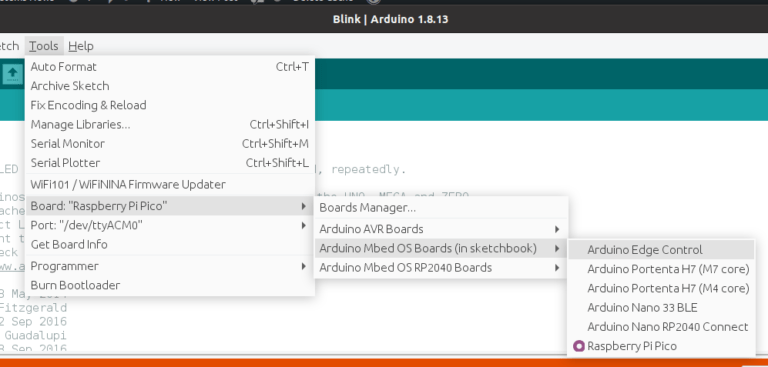Expand Arduino AVR Boards submenu
This screenshot has height=367, width=768.
click(x=441, y=229)
